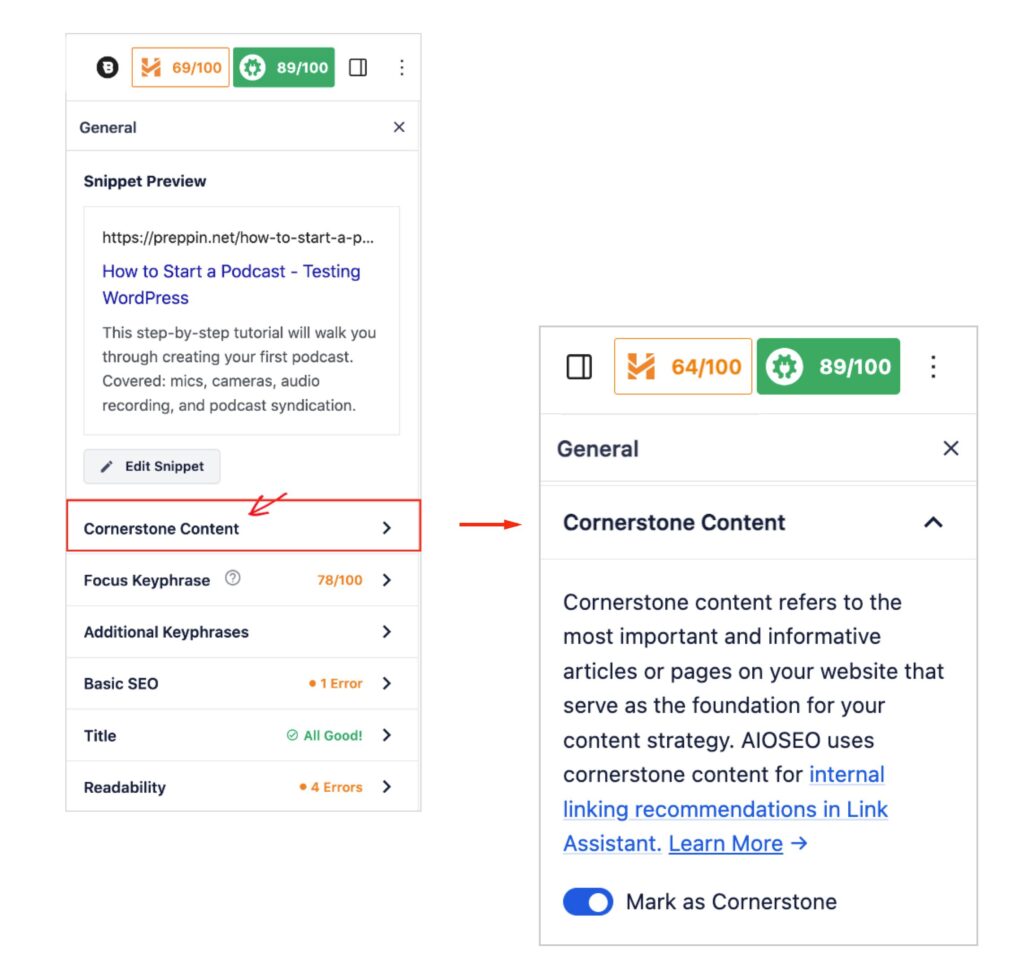Open the 89/100 green score in left panel
The image size is (1024, 964).
point(284,67)
